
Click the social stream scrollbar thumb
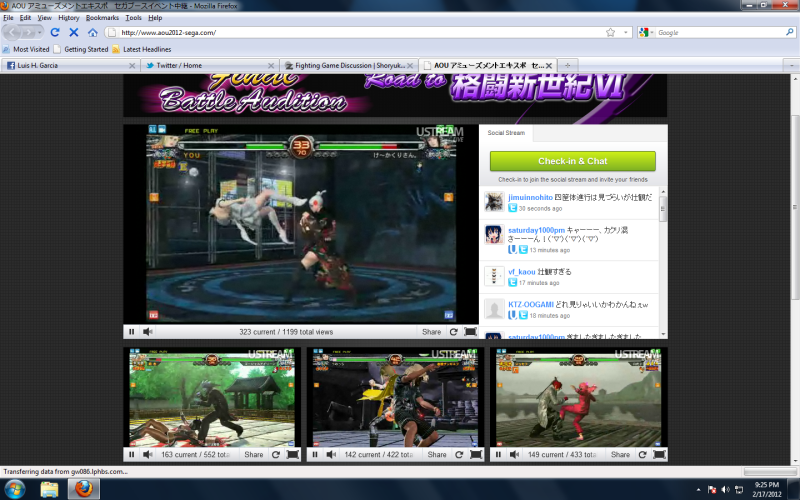coord(663,208)
